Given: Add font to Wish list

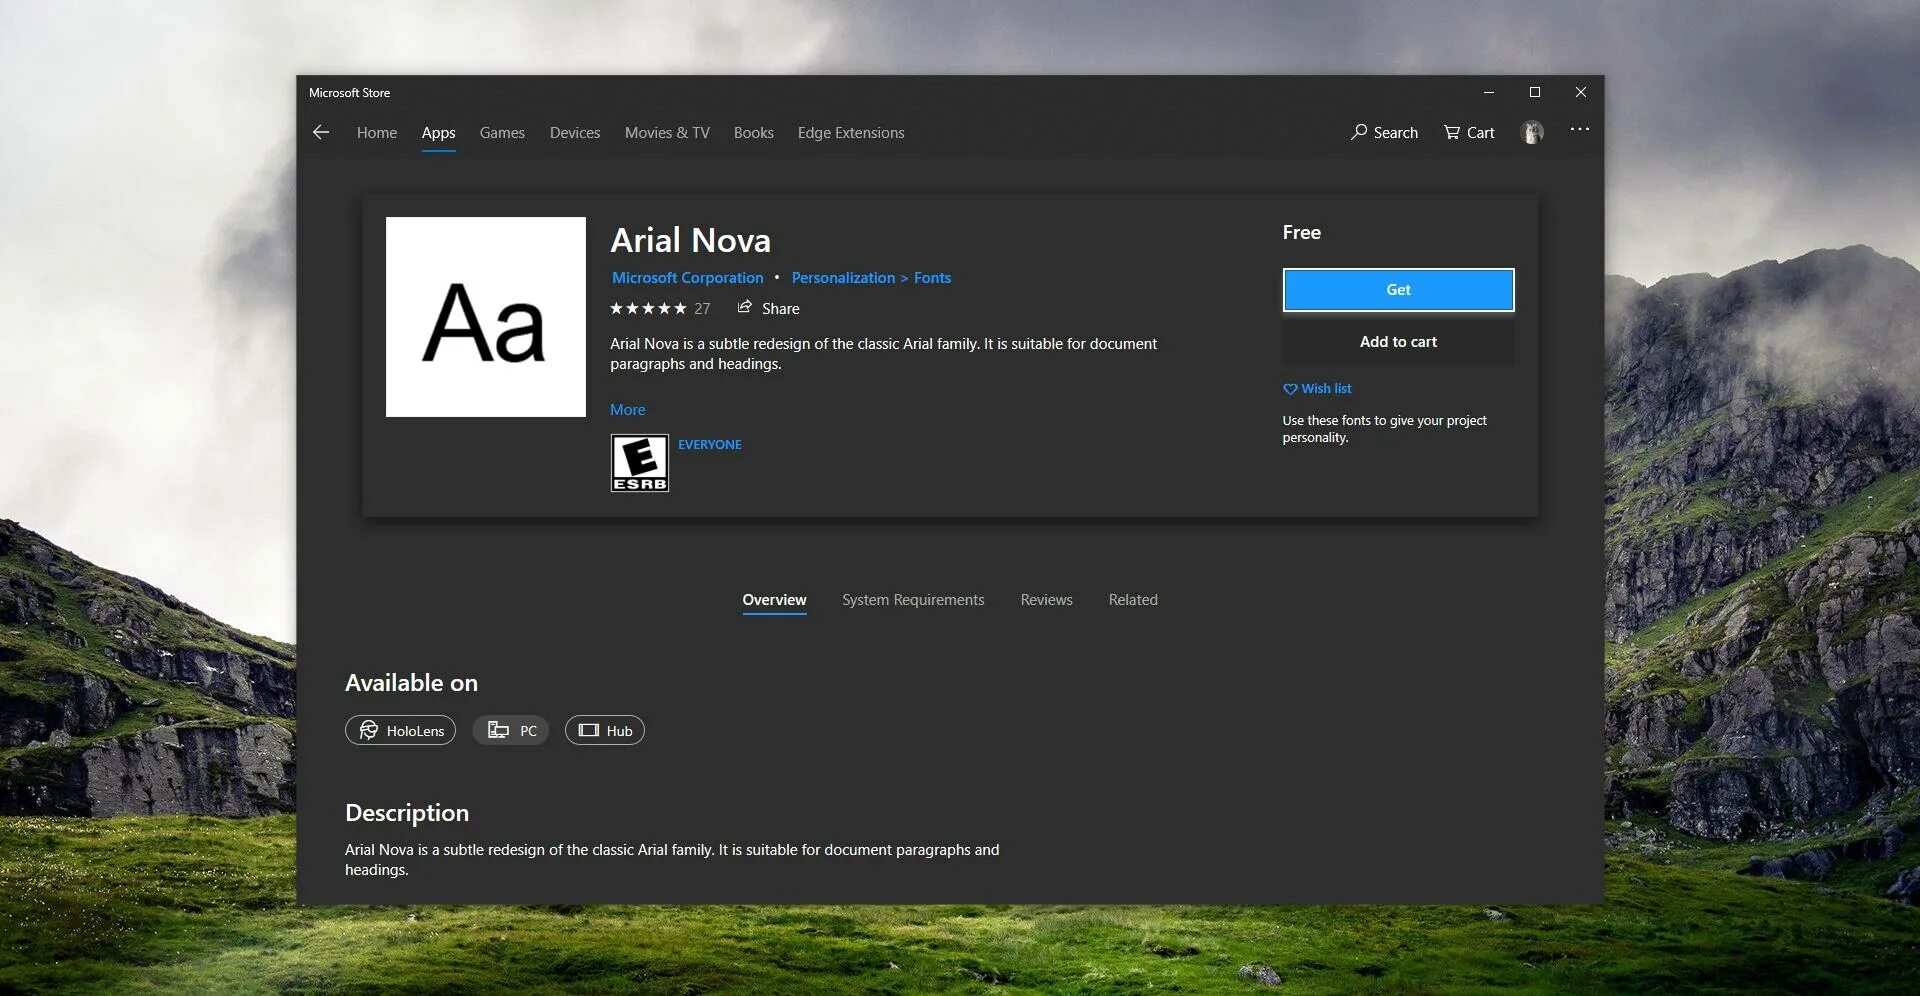Looking at the screenshot, I should coord(1317,388).
